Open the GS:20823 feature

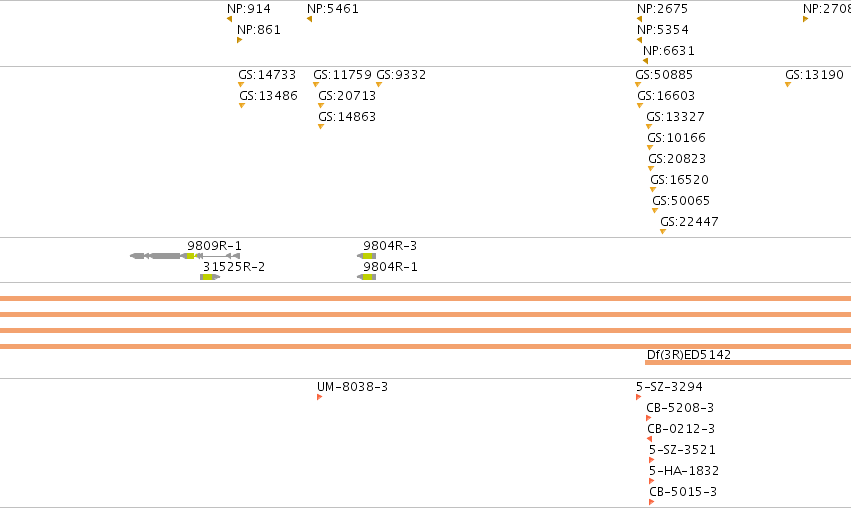coord(677,159)
